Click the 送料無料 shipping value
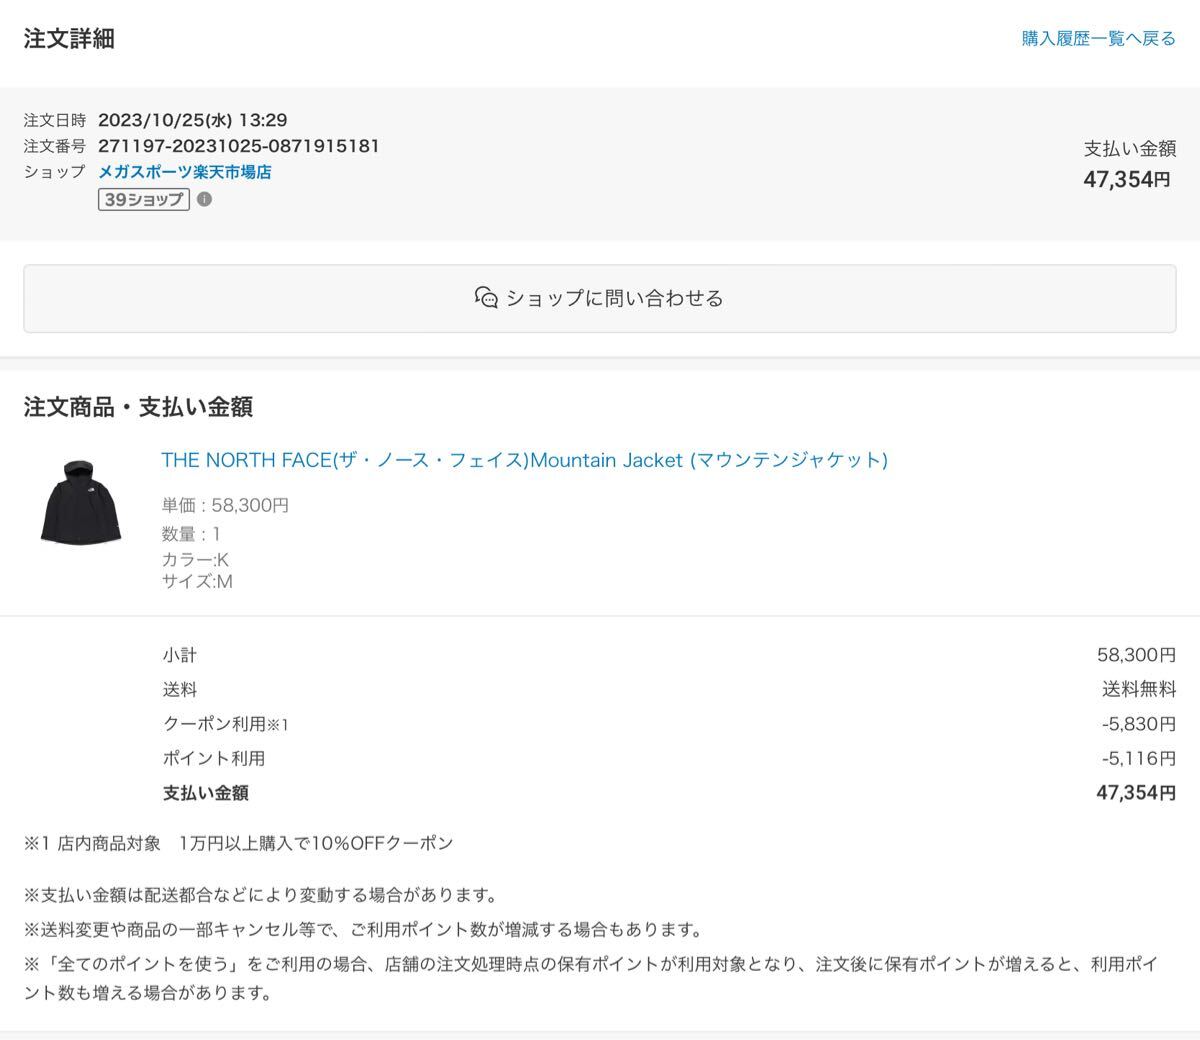 coord(1139,689)
